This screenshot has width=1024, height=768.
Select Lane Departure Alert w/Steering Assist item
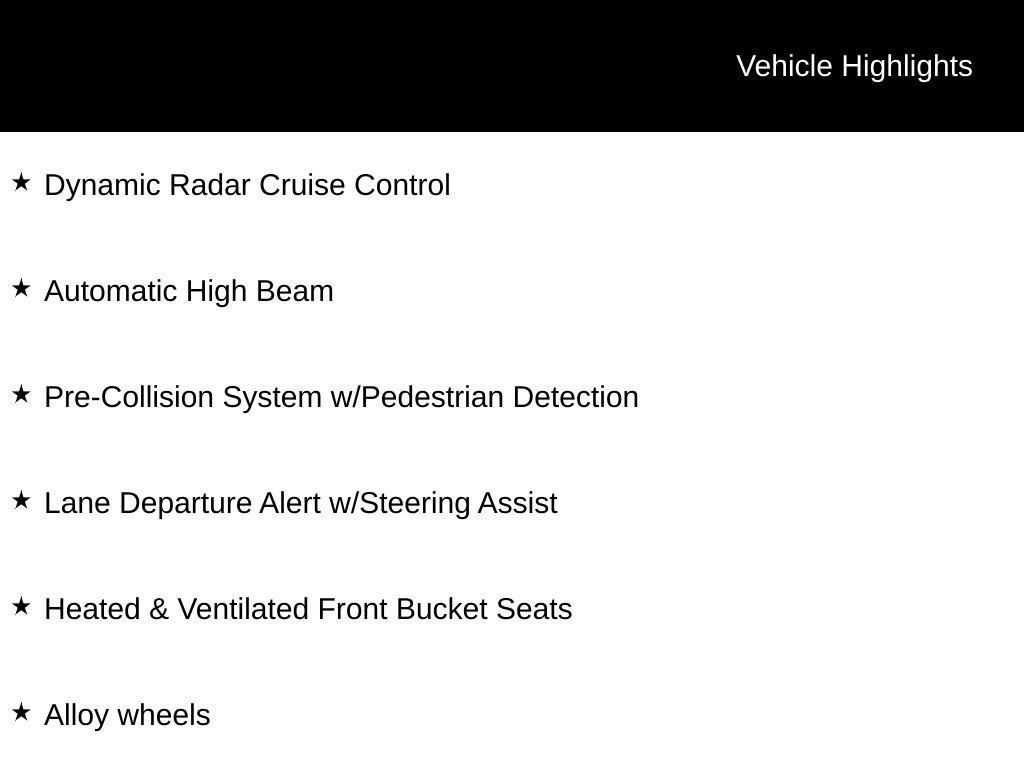click(301, 503)
